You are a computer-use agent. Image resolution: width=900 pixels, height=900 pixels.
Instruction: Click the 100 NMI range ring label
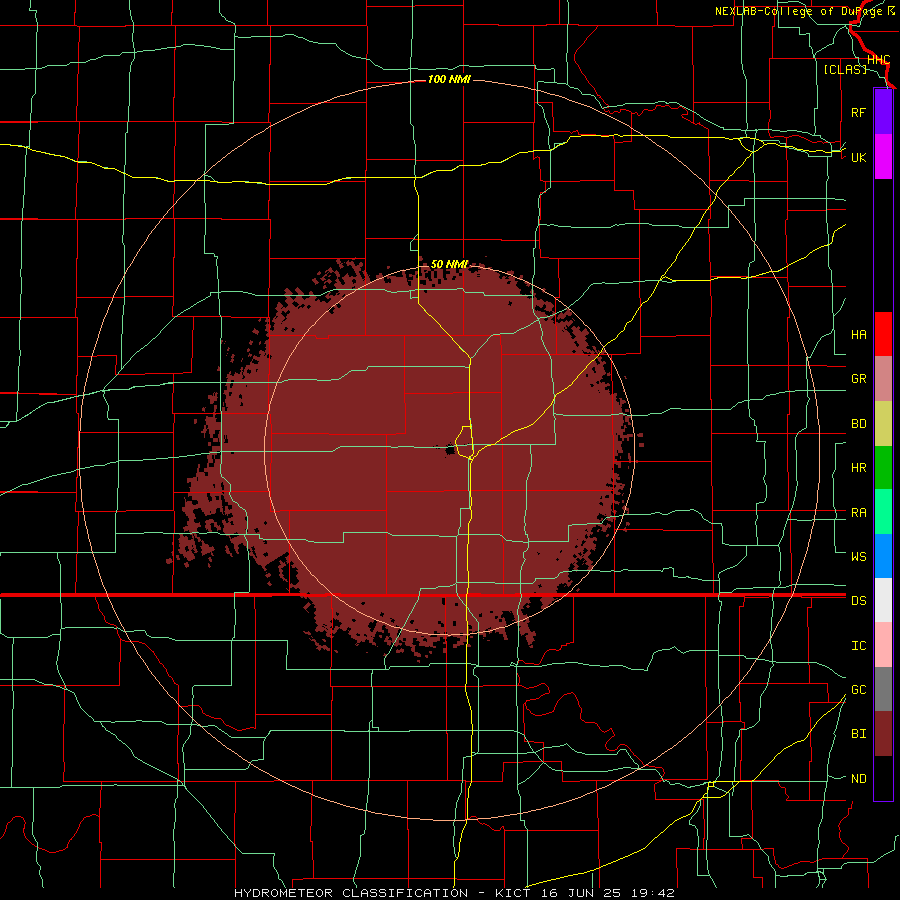449,79
